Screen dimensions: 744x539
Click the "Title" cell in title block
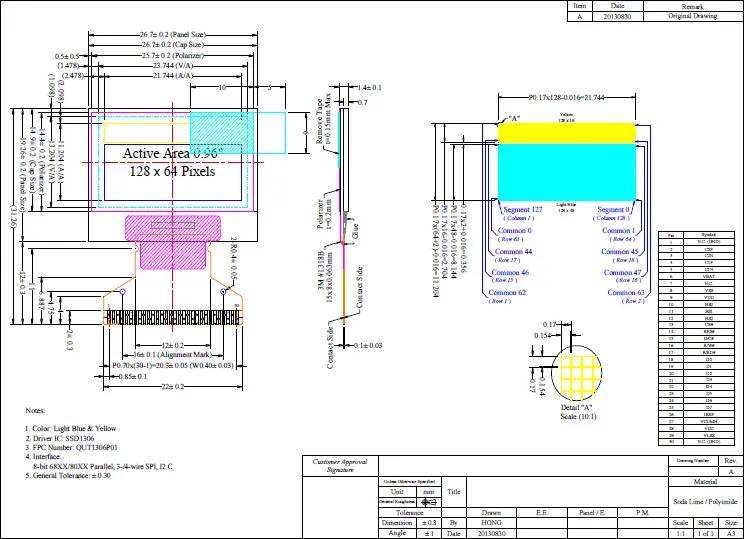click(x=454, y=492)
